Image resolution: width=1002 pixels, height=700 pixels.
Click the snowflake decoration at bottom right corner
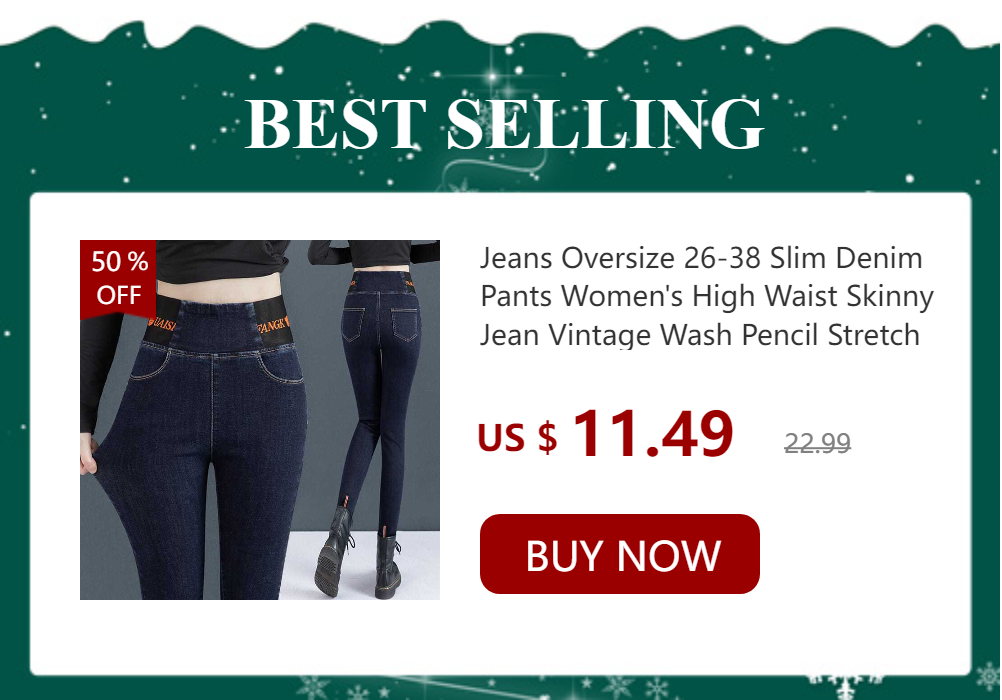point(988,676)
